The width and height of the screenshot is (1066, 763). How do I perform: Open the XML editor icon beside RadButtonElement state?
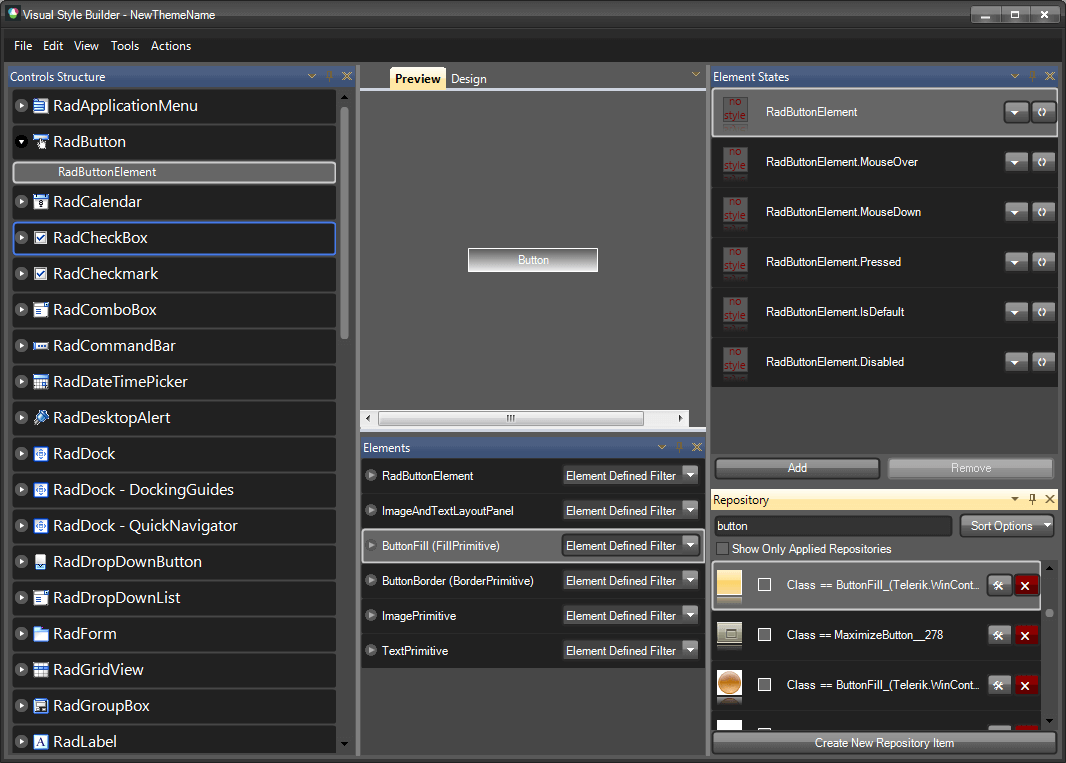pyautogui.click(x=1043, y=112)
